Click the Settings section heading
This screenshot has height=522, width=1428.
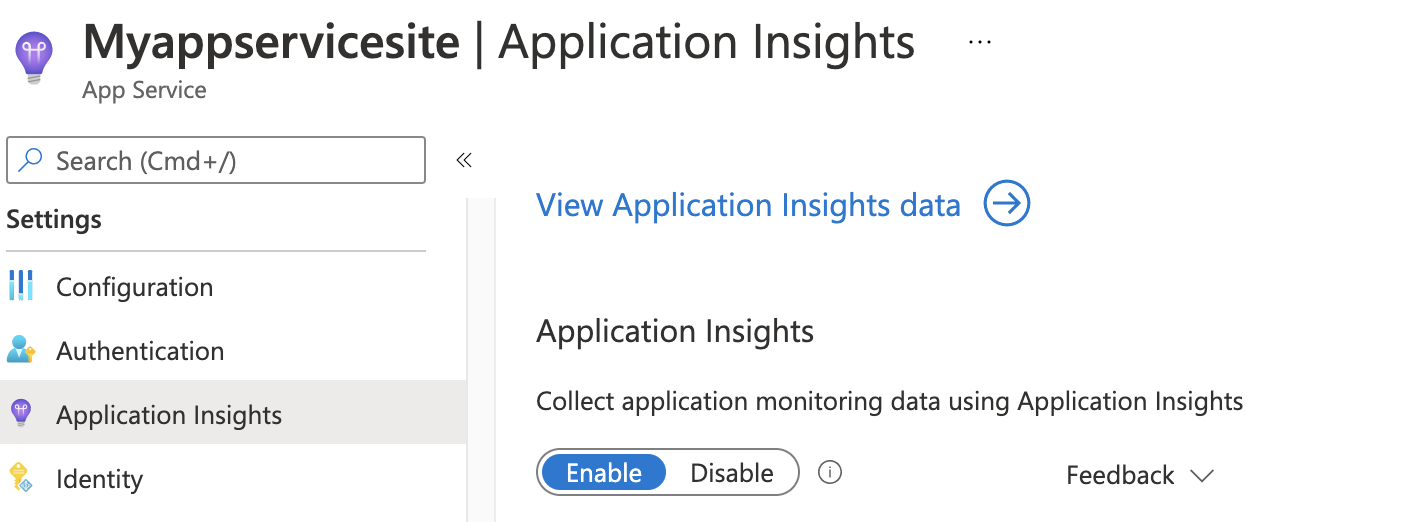coord(54,219)
